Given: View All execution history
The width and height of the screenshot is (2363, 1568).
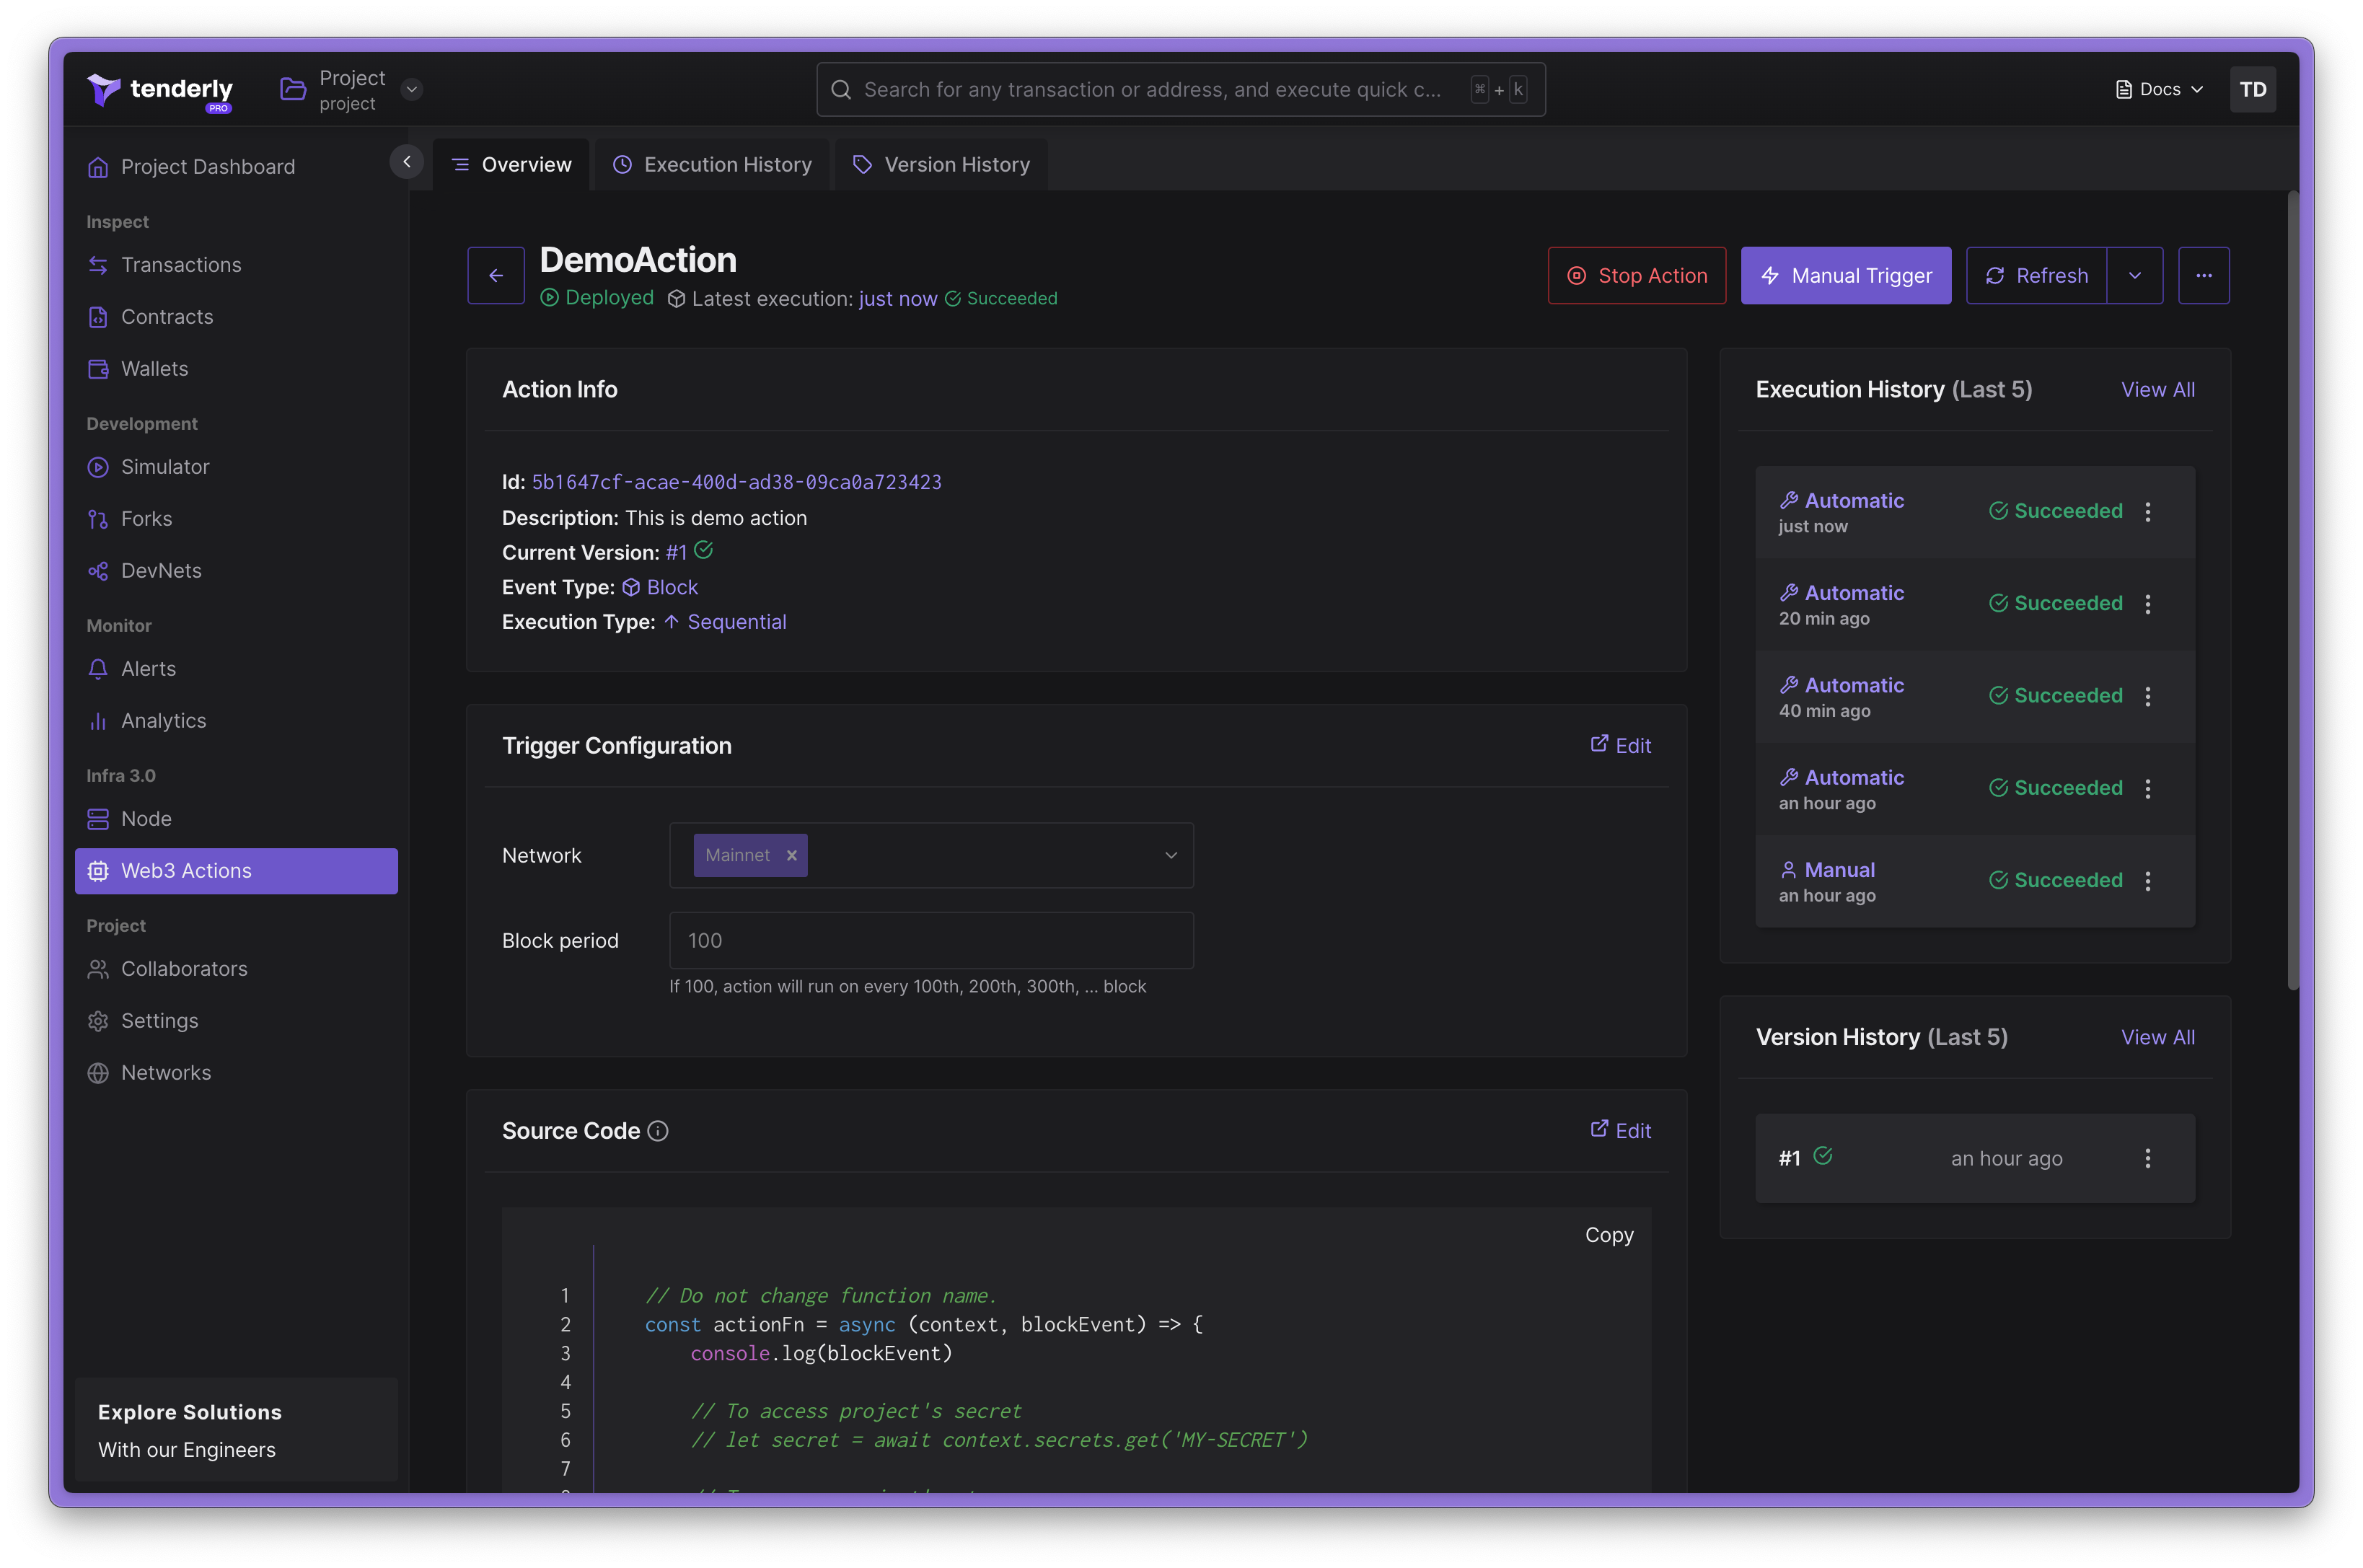Looking at the screenshot, I should 2158,390.
